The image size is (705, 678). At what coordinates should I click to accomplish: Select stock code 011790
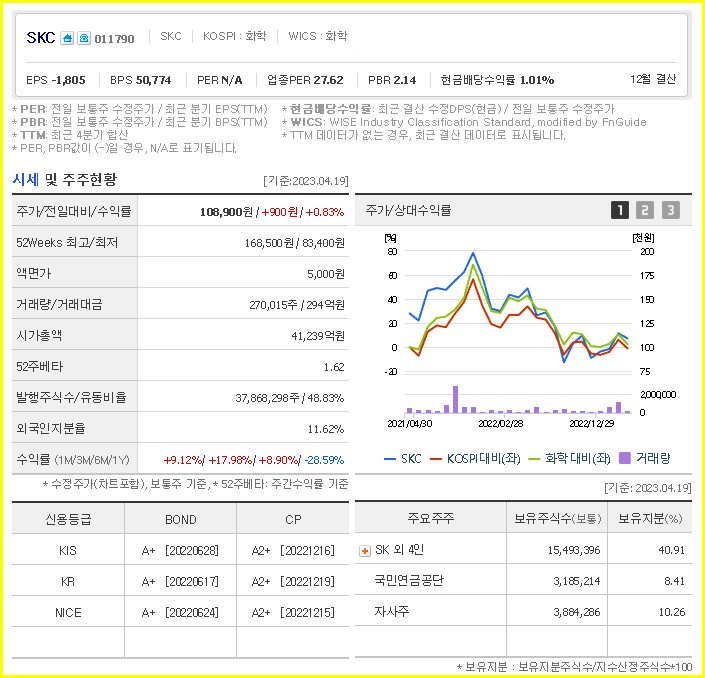click(114, 39)
